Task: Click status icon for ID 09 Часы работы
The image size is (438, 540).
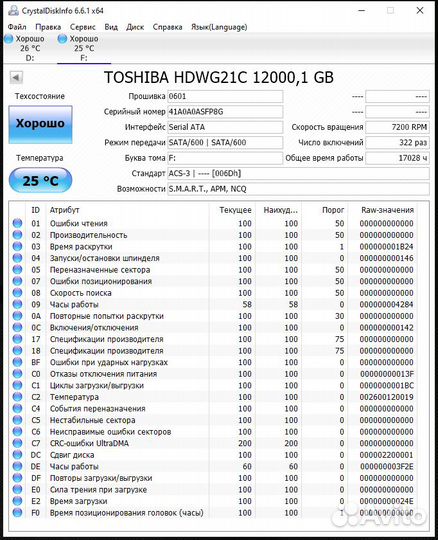Action: [x=17, y=304]
